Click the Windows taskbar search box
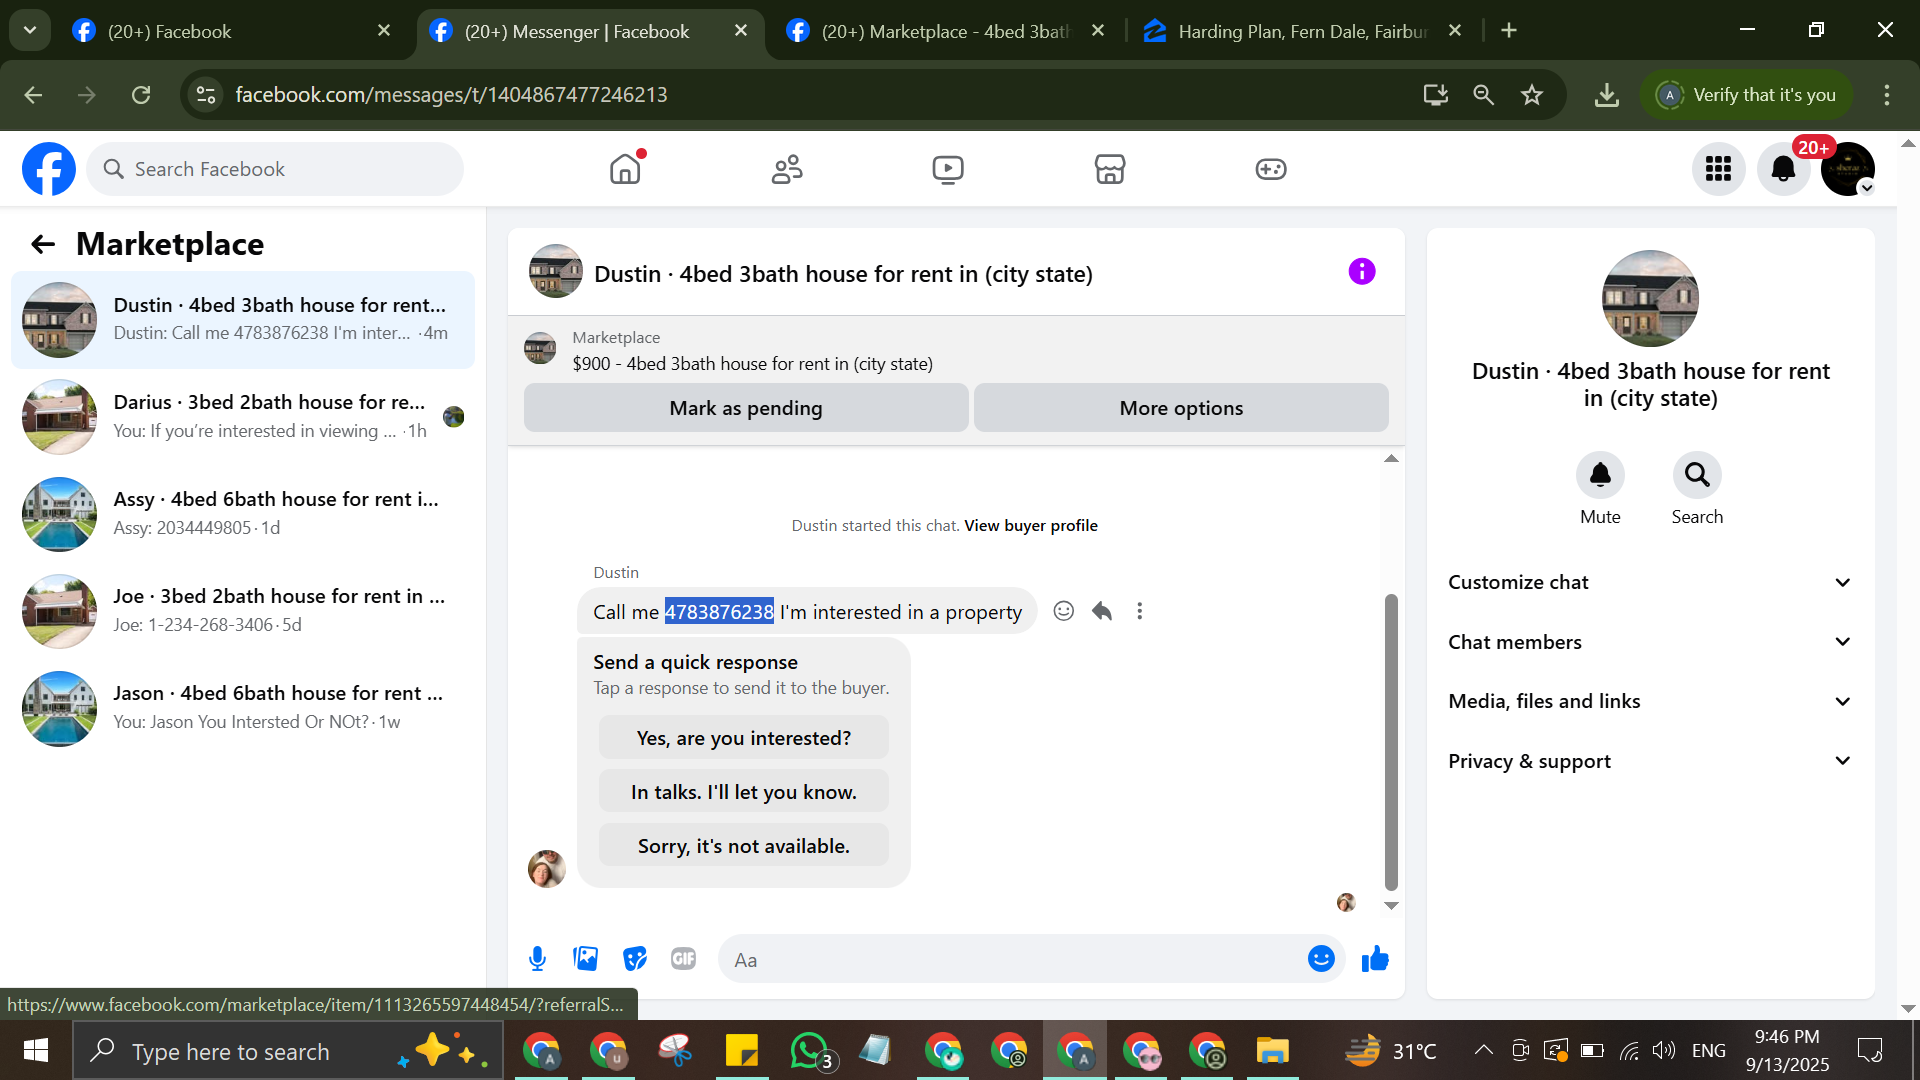The height and width of the screenshot is (1080, 1920). [x=288, y=1051]
